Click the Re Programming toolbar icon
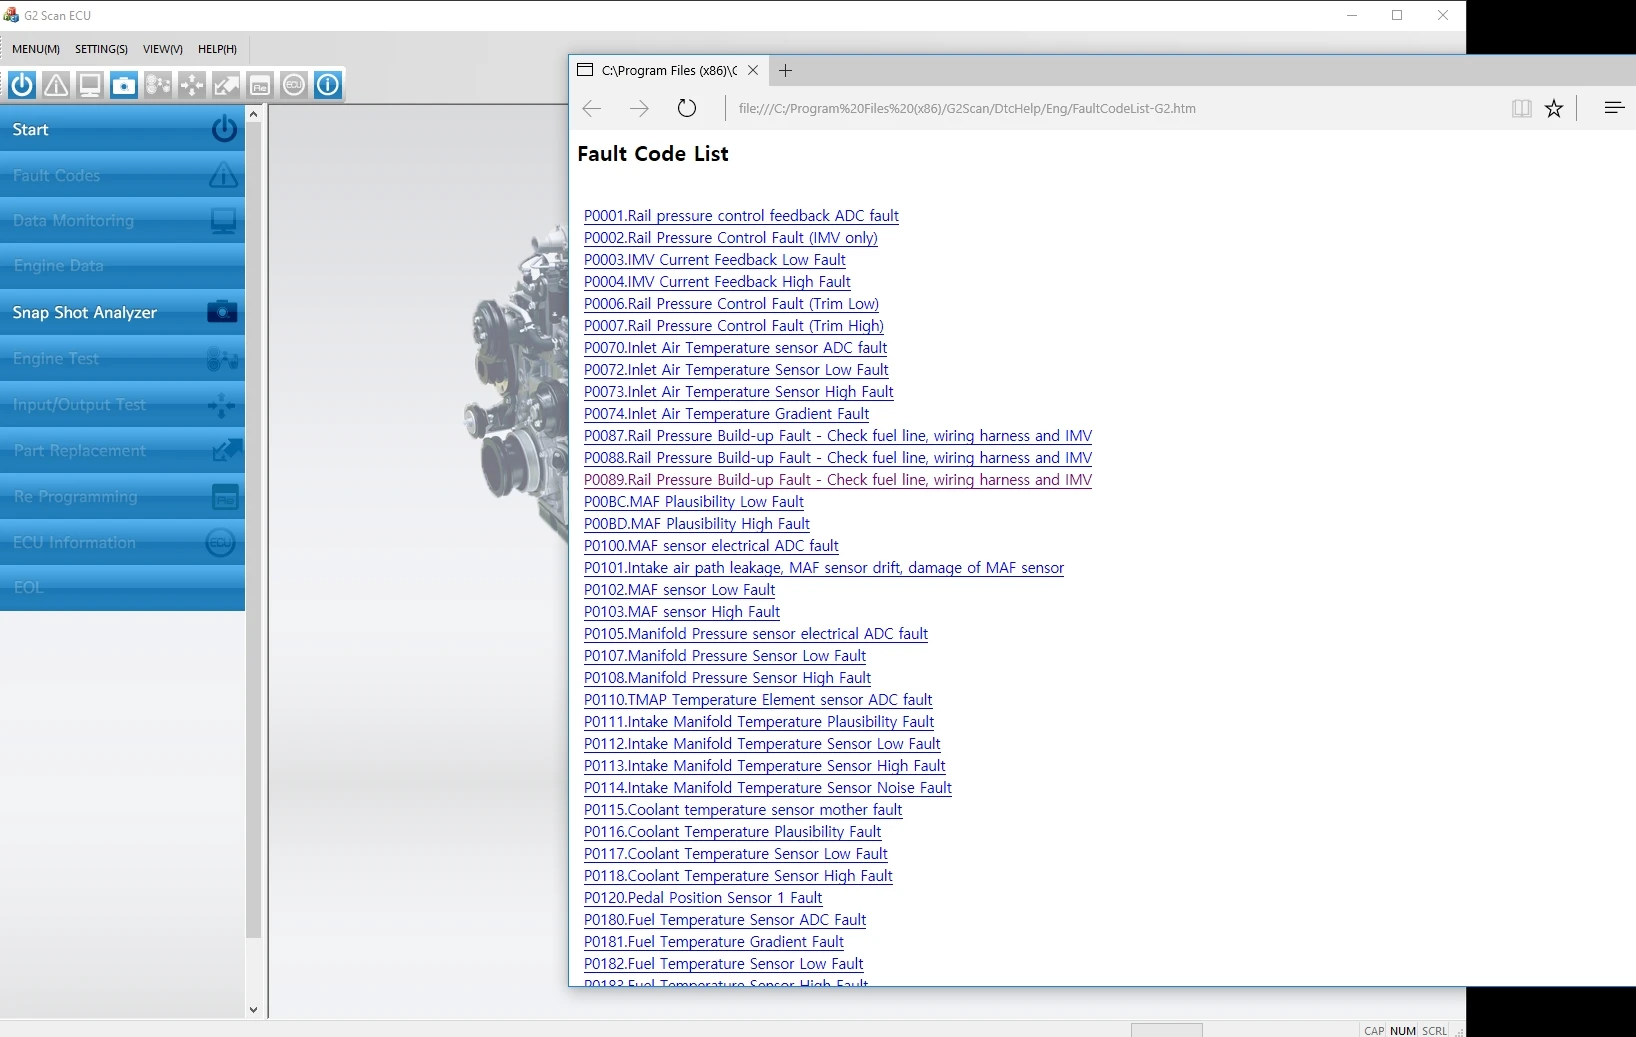This screenshot has height=1037, width=1636. (260, 86)
